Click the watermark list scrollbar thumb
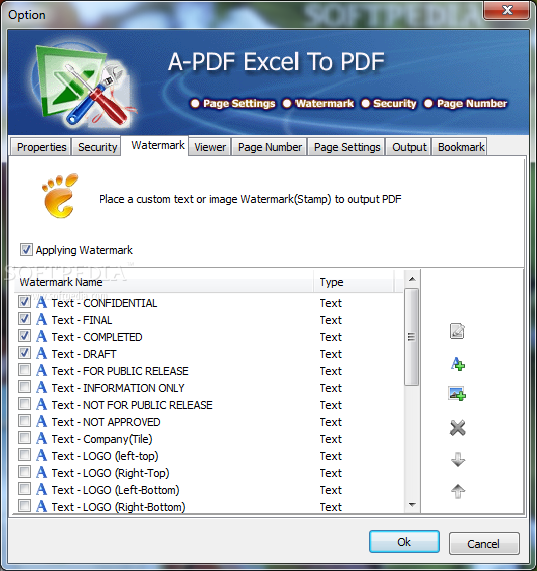This screenshot has width=537, height=571. point(412,336)
